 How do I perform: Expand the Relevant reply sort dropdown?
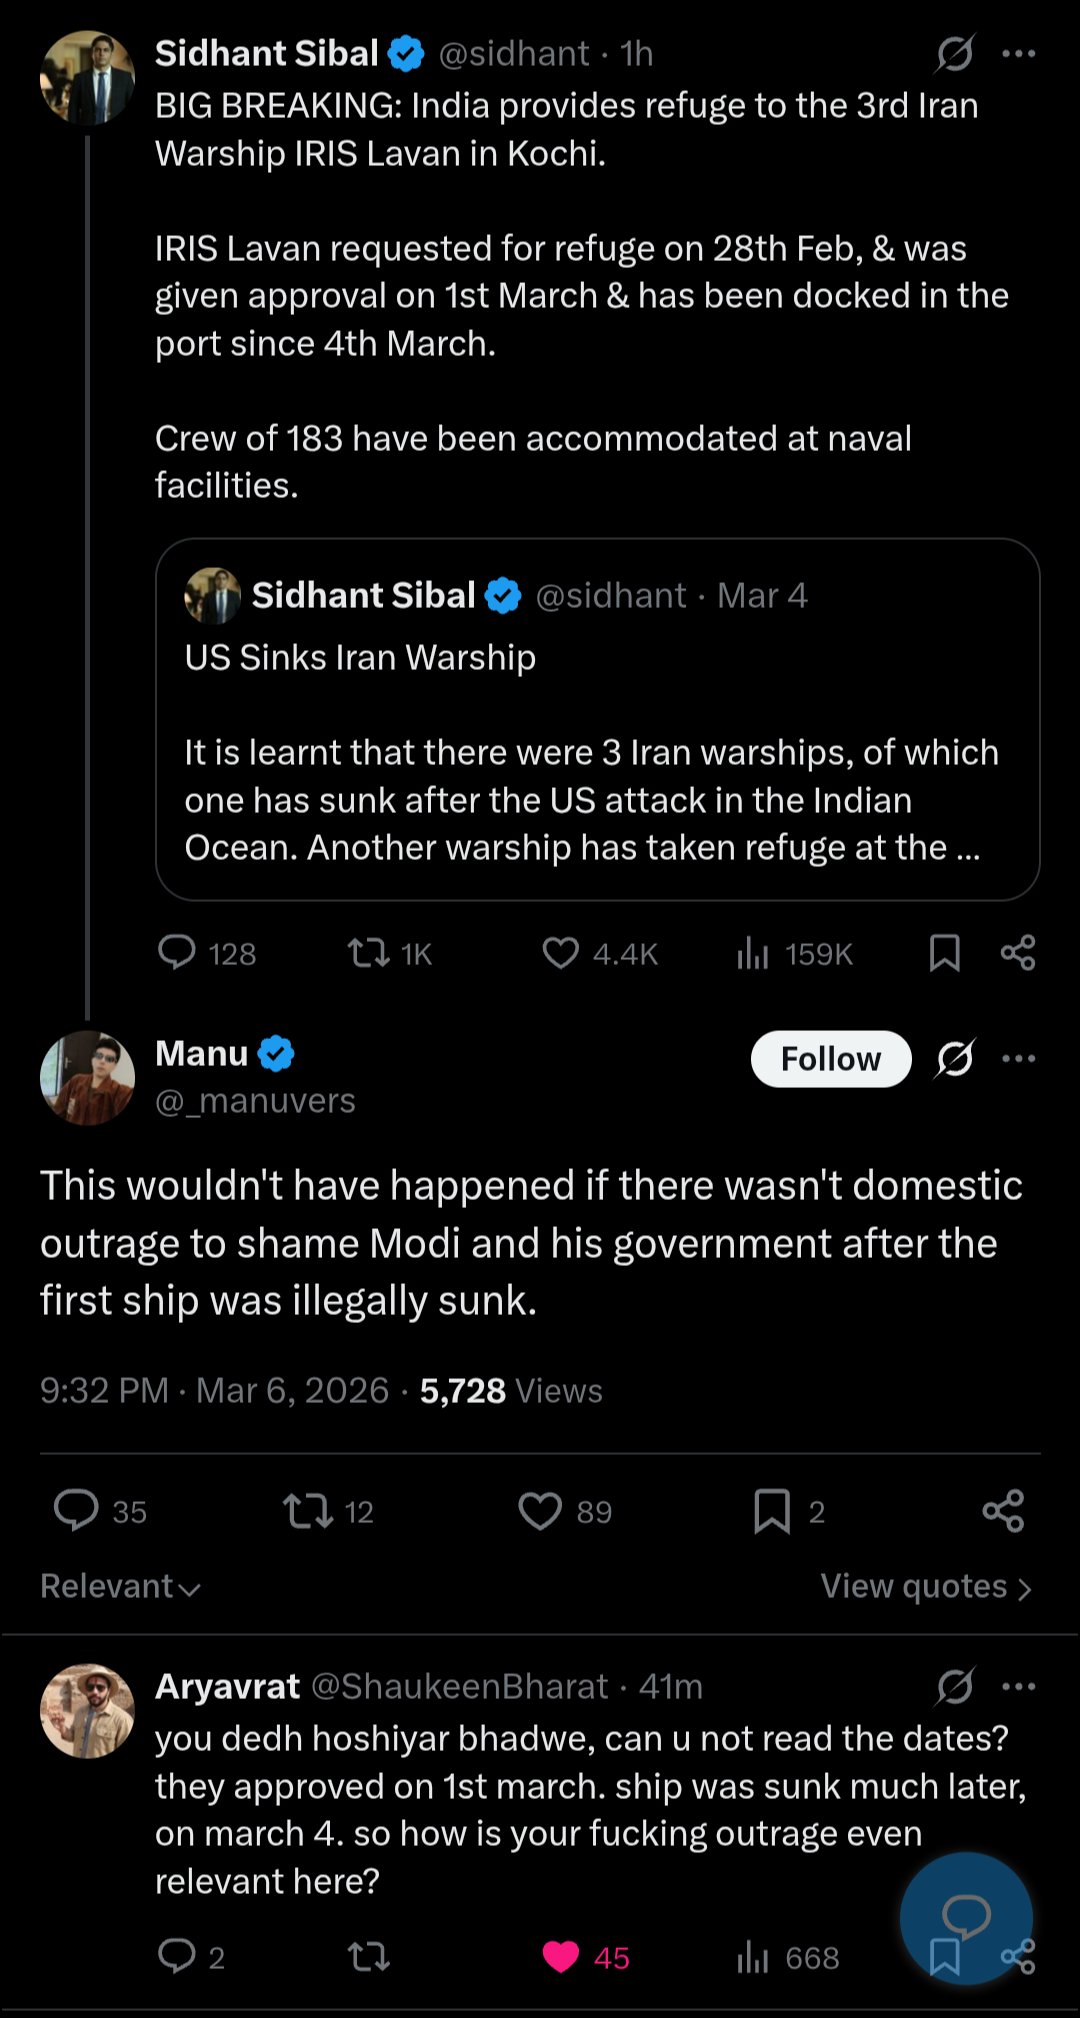point(120,1587)
